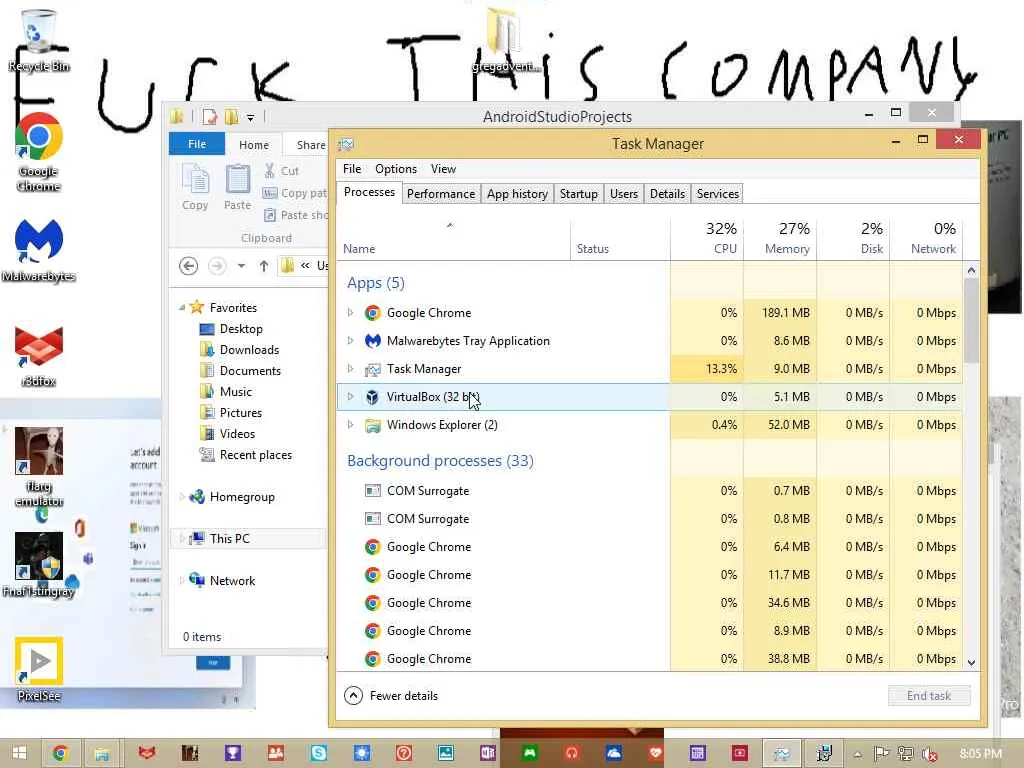Open File Explorer from the taskbar

coord(101,753)
